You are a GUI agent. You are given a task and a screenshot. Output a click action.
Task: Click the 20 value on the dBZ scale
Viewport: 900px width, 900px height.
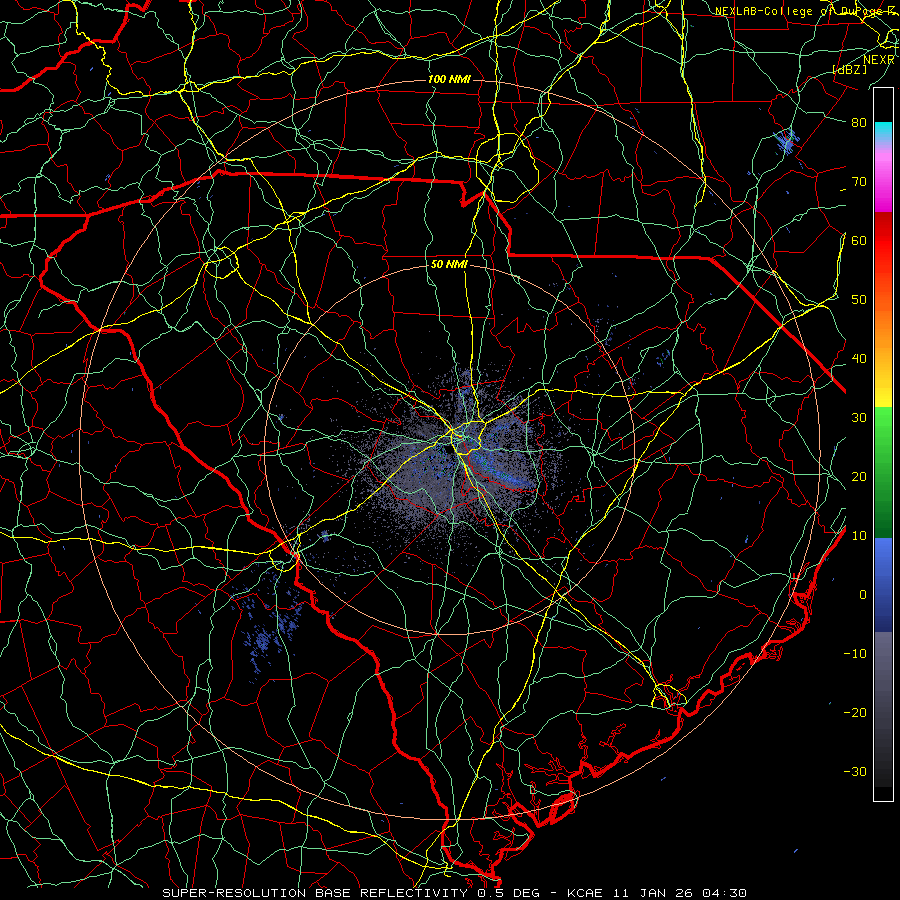pyautogui.click(x=859, y=476)
